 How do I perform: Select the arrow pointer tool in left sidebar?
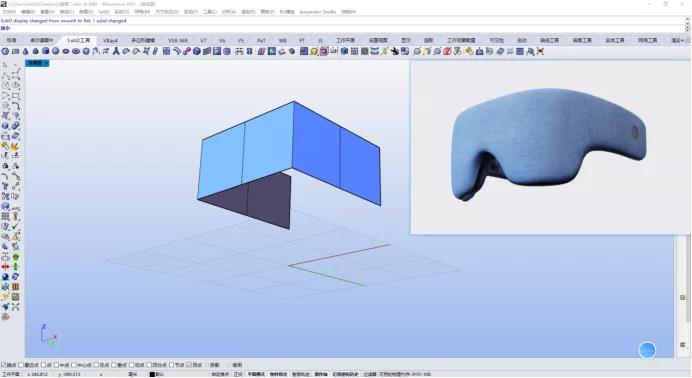point(5,65)
